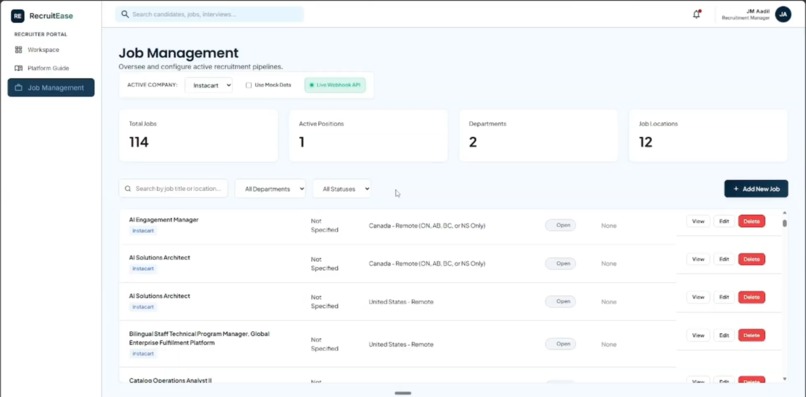Delete the AI Solutions Architect Canada job
The width and height of the screenshot is (806, 397).
pos(752,259)
